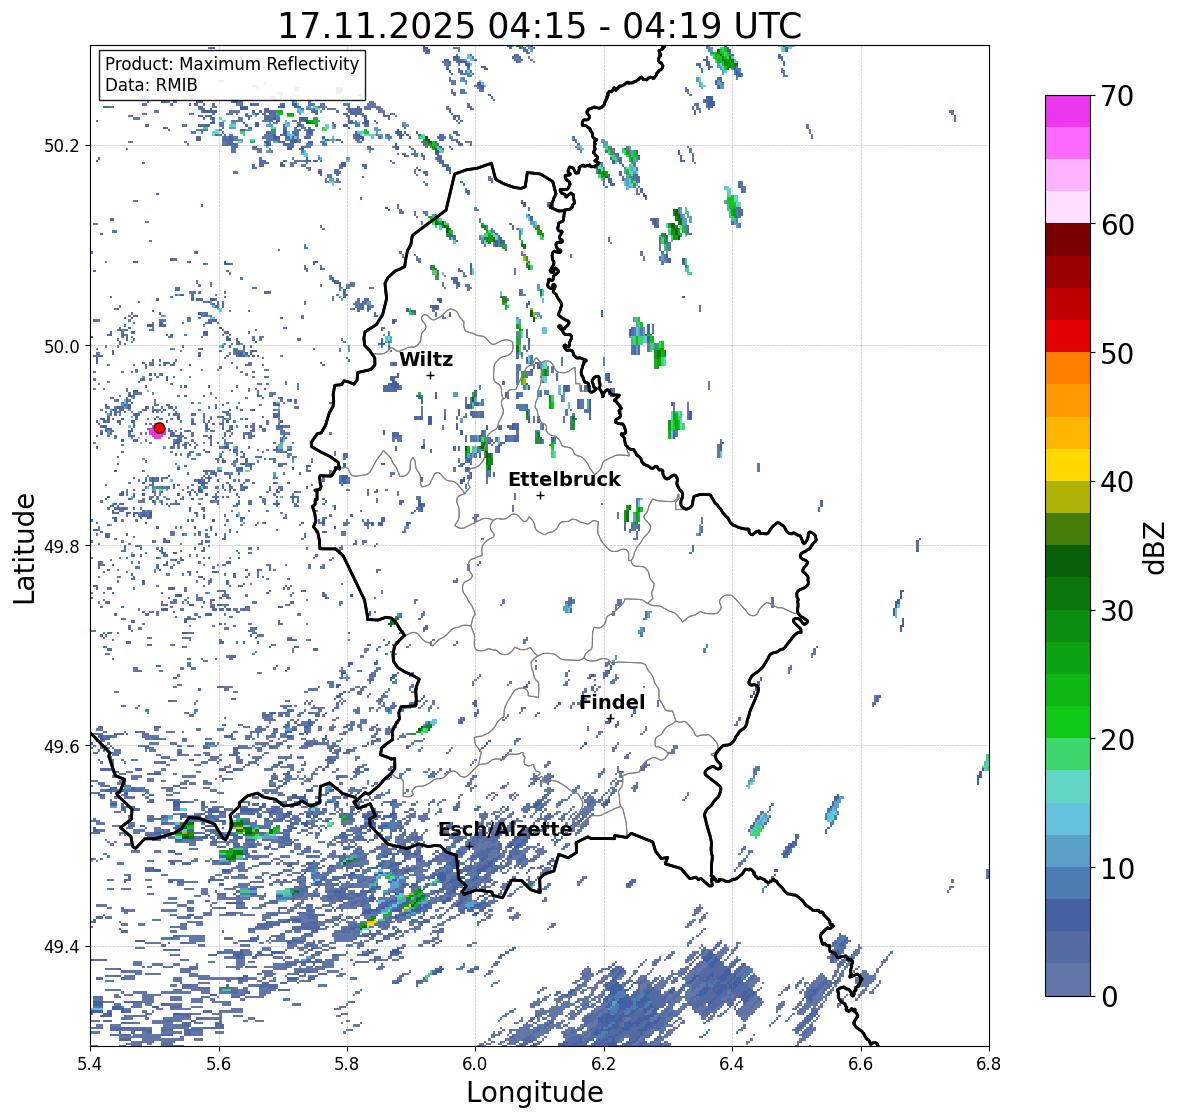The height and width of the screenshot is (1117, 1179).
Task: Click the Data: RMIB text
Action: tap(151, 85)
